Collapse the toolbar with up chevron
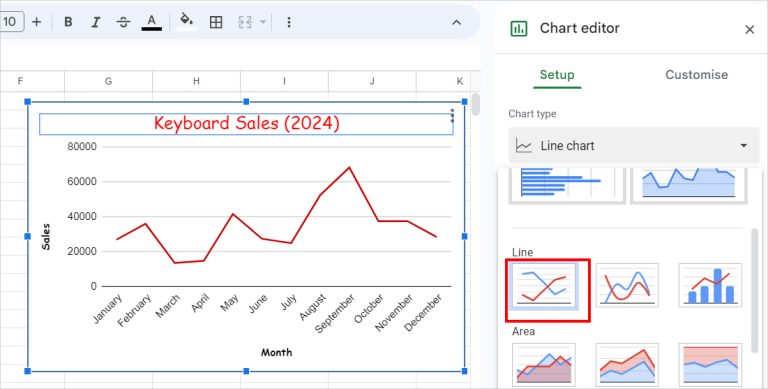This screenshot has height=389, width=768. coord(456,22)
